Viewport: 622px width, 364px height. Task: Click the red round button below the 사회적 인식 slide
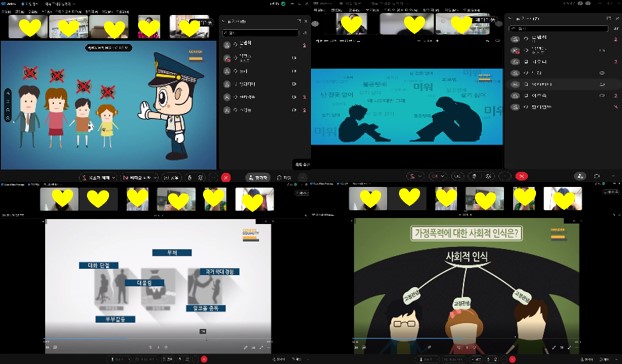pos(512,359)
